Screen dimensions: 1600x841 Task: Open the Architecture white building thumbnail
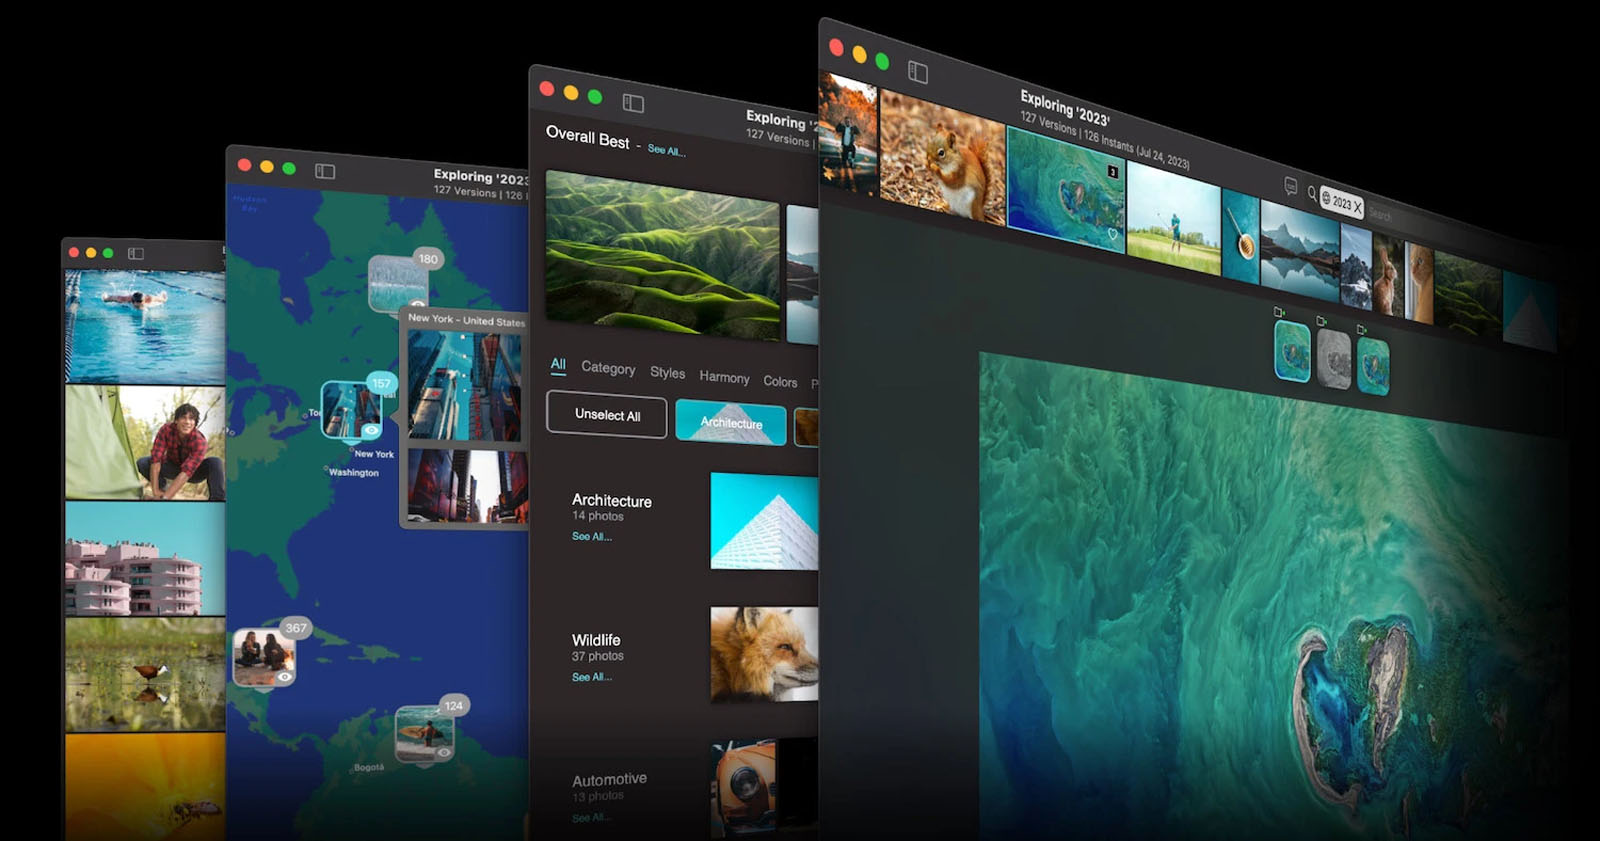764,522
